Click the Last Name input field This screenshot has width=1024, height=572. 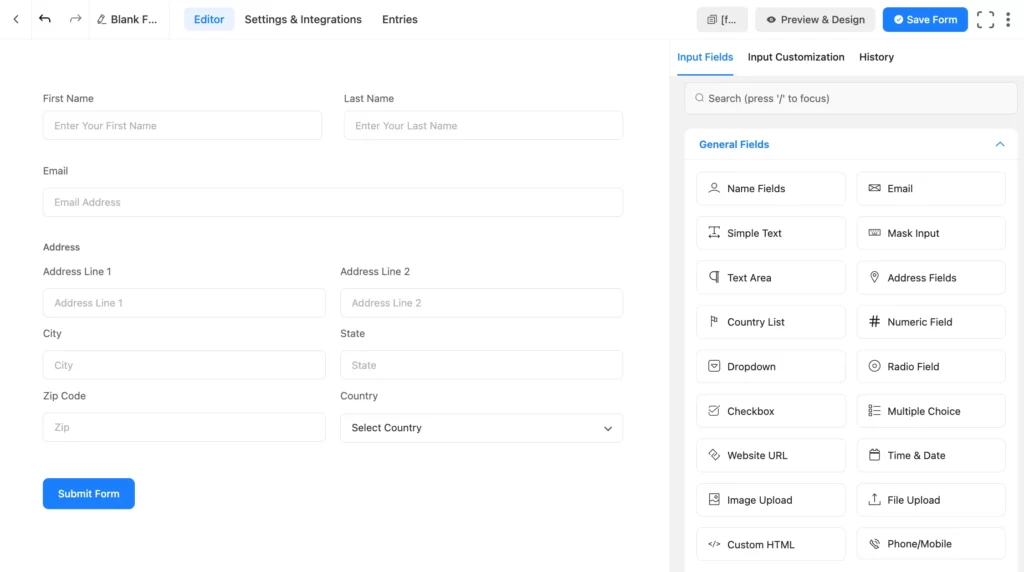(x=483, y=125)
